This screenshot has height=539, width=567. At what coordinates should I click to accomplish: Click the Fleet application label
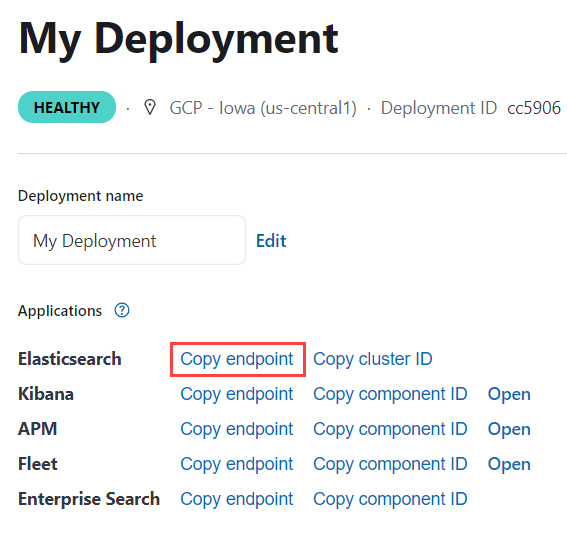pos(38,464)
